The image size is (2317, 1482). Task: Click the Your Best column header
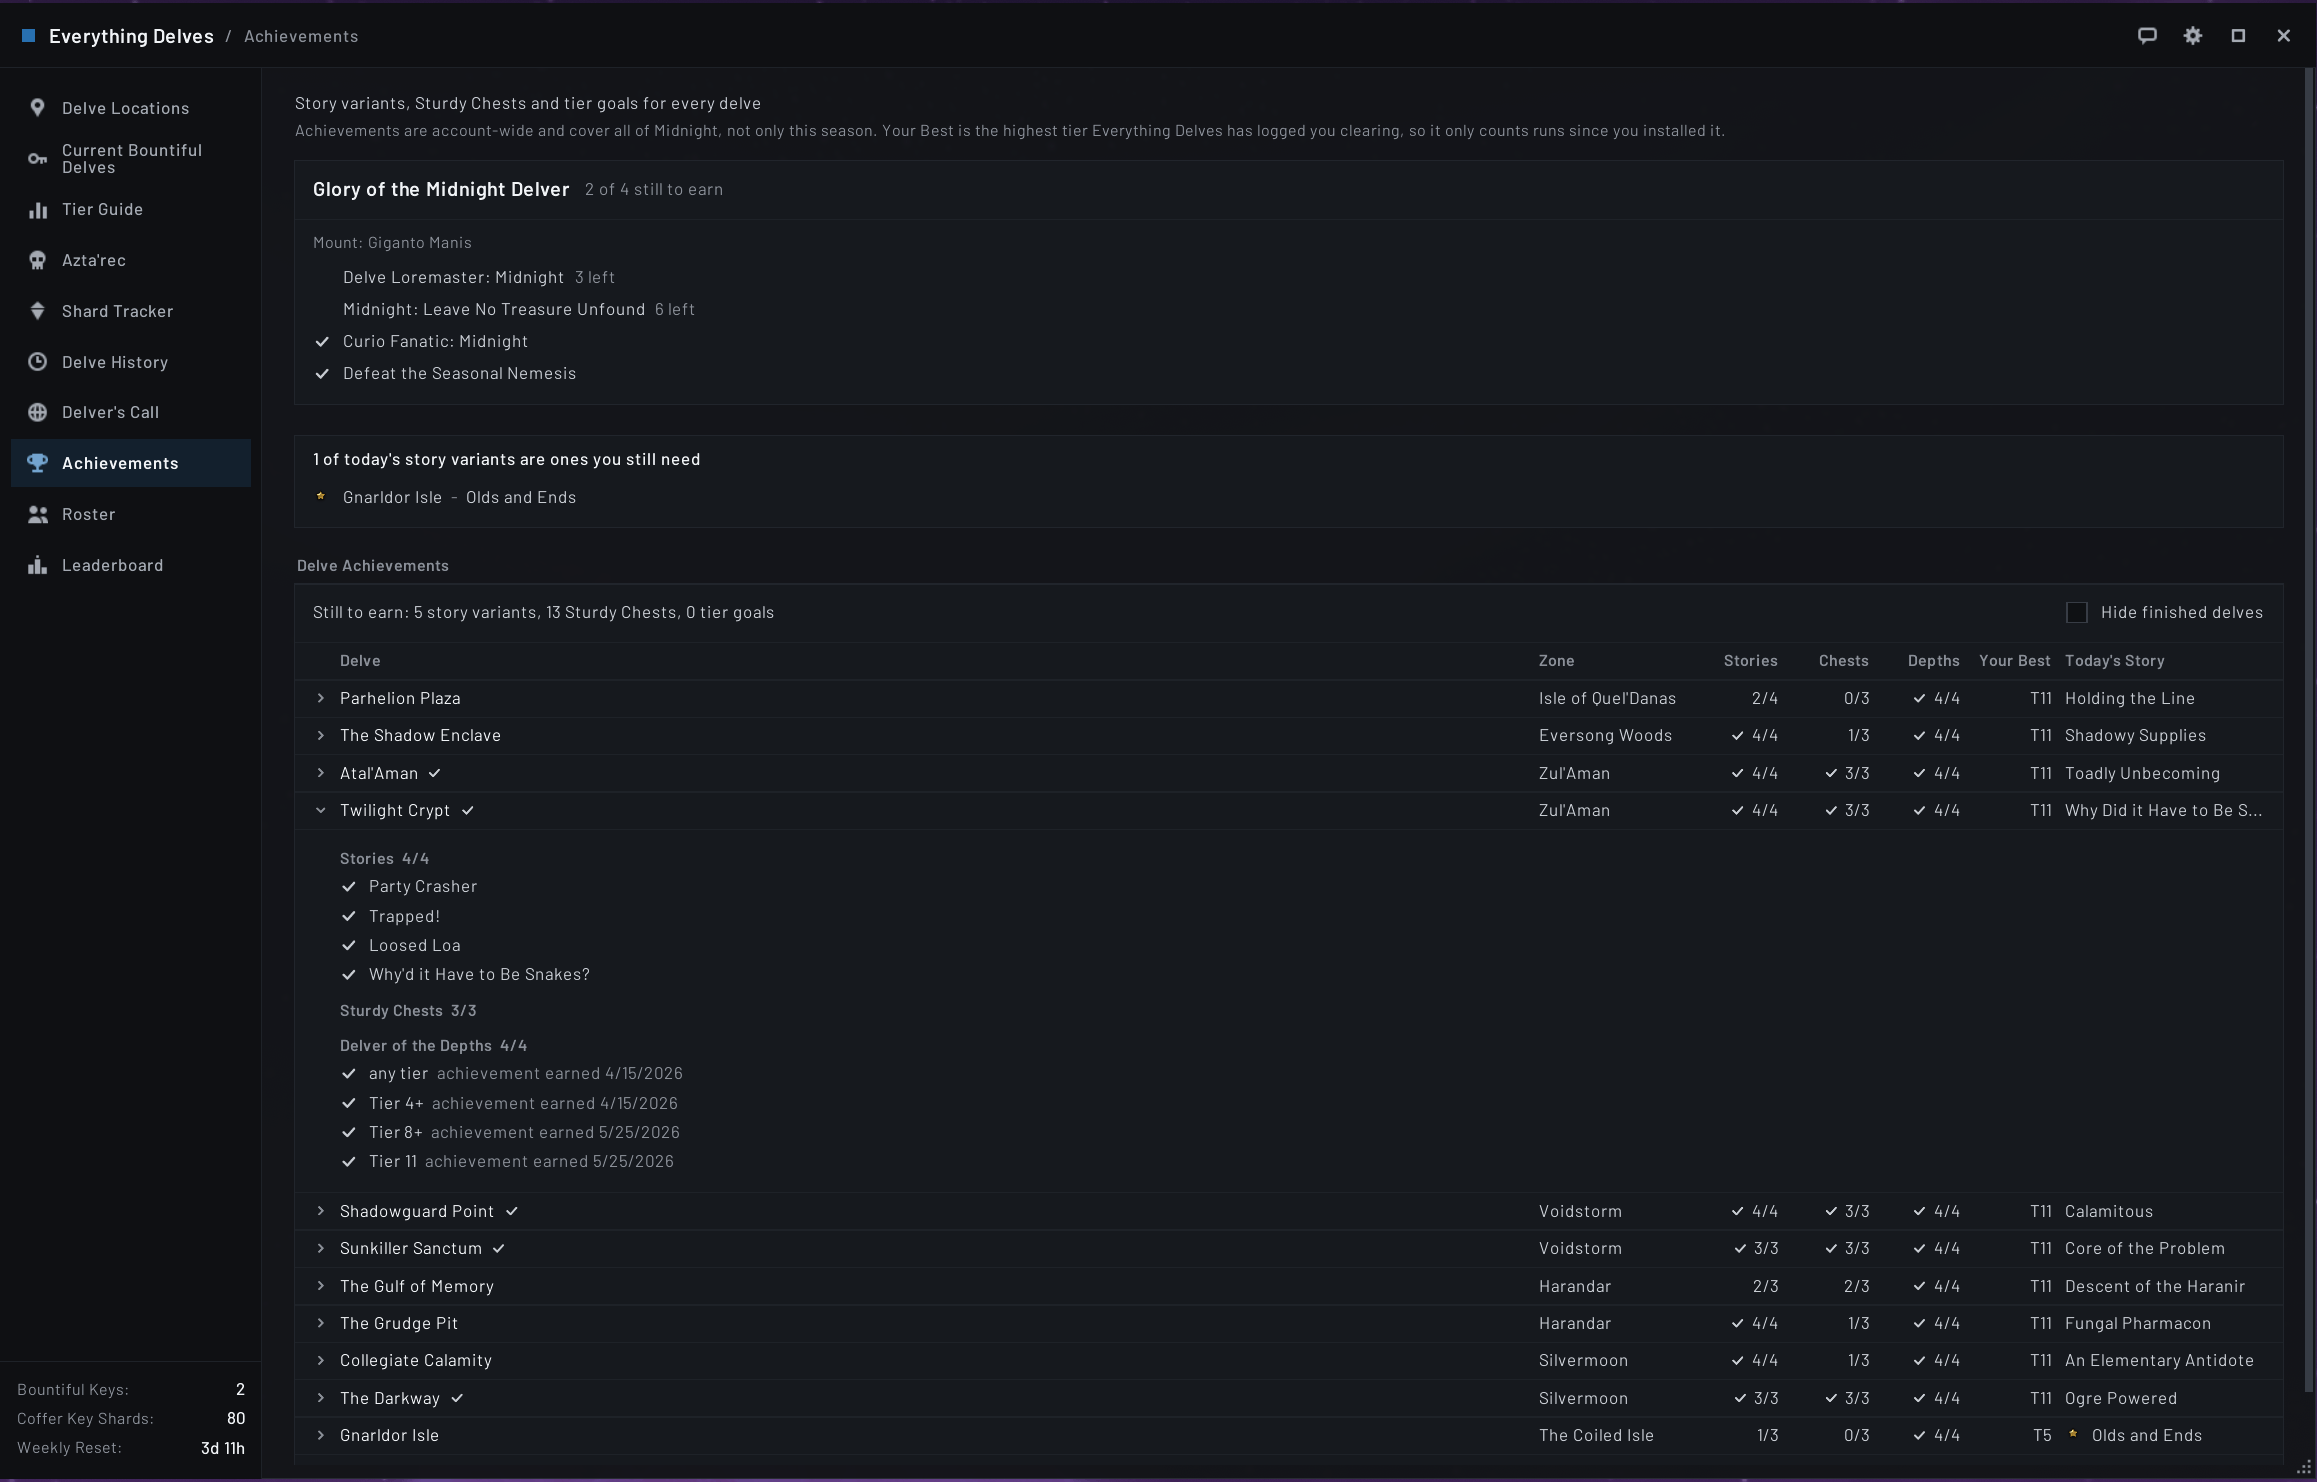click(x=2014, y=661)
